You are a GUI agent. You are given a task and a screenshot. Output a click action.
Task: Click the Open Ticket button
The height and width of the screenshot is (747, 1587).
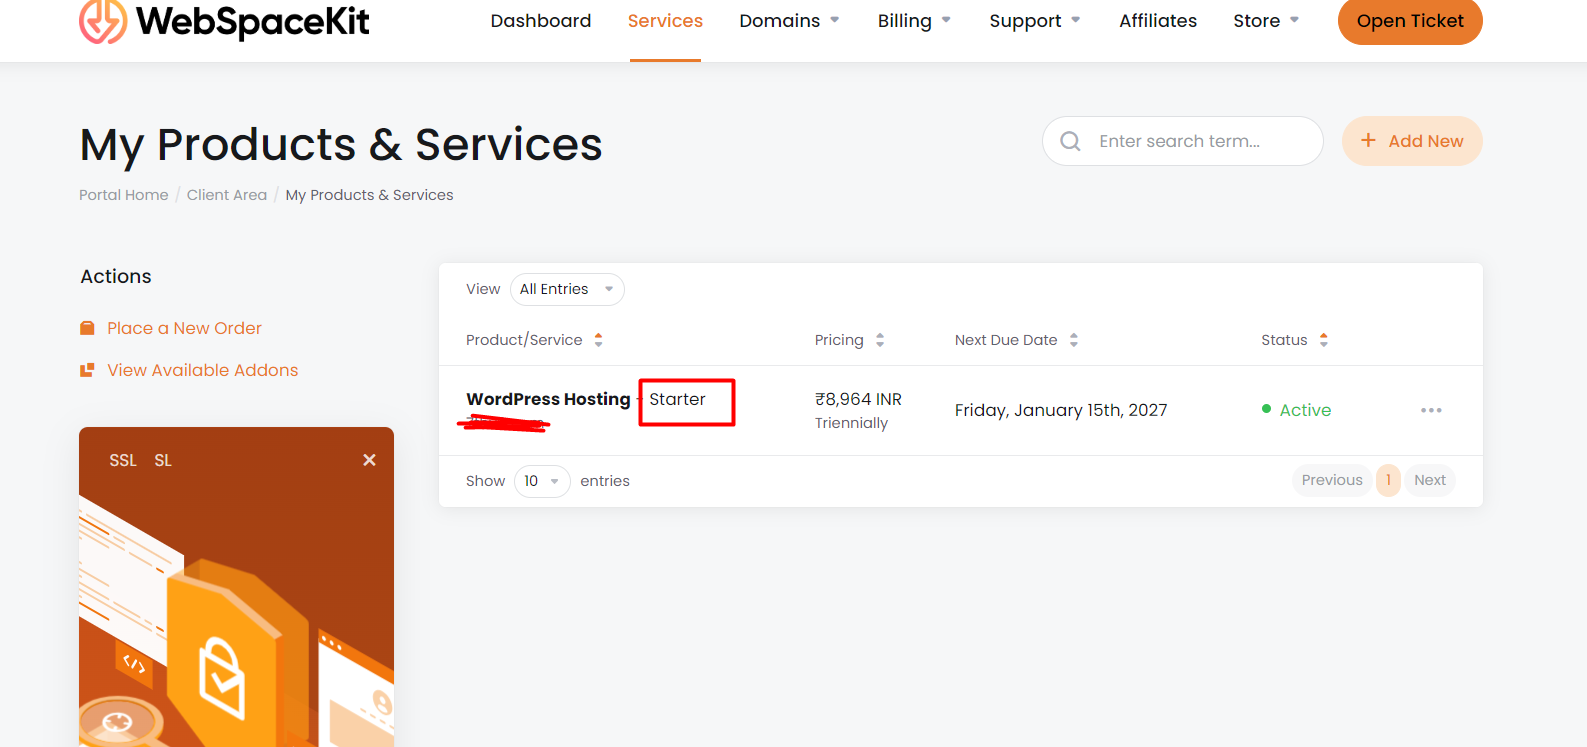(x=1410, y=21)
